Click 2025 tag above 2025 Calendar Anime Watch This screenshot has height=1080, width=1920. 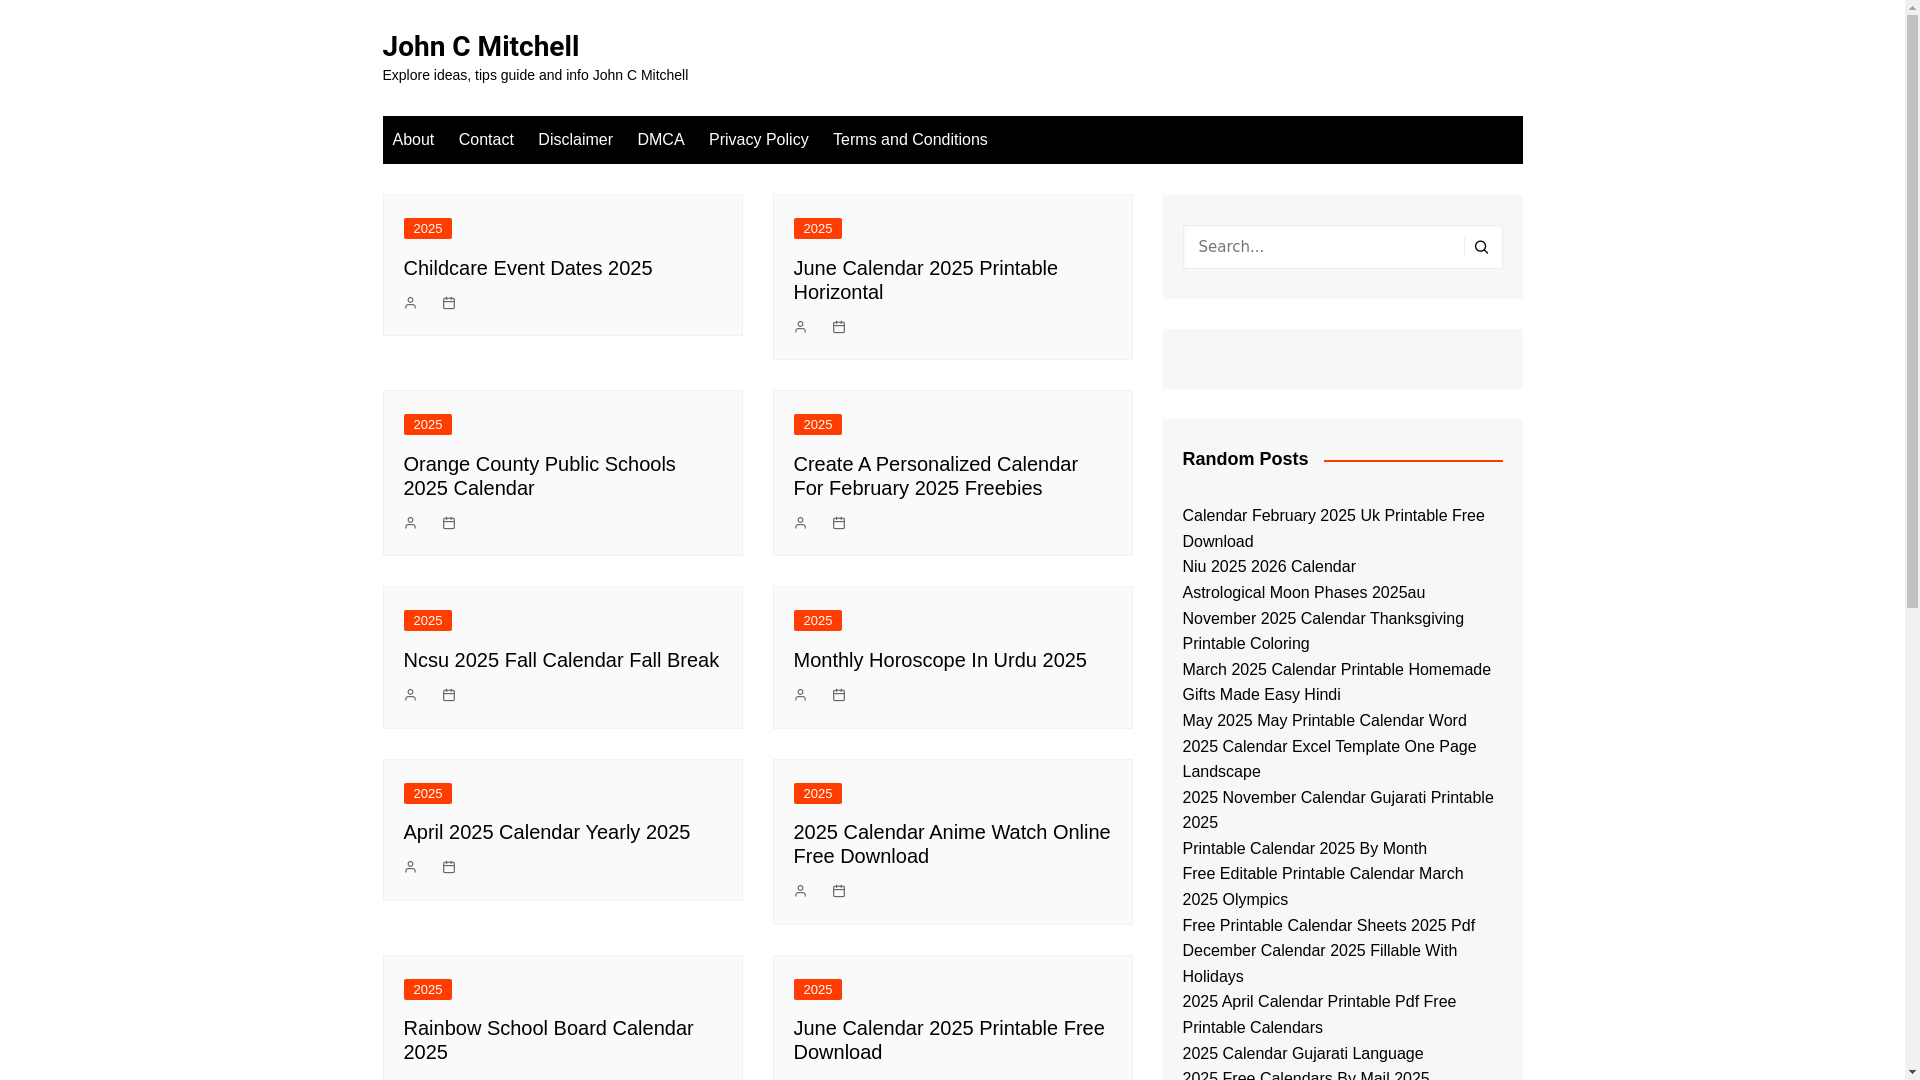click(818, 794)
